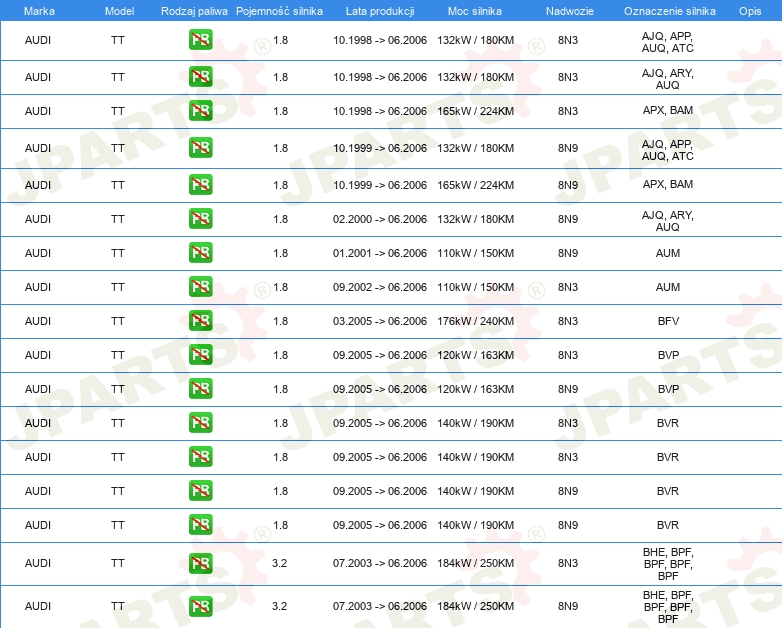Click fuel icon in 09.2002 AUM row

point(200,287)
